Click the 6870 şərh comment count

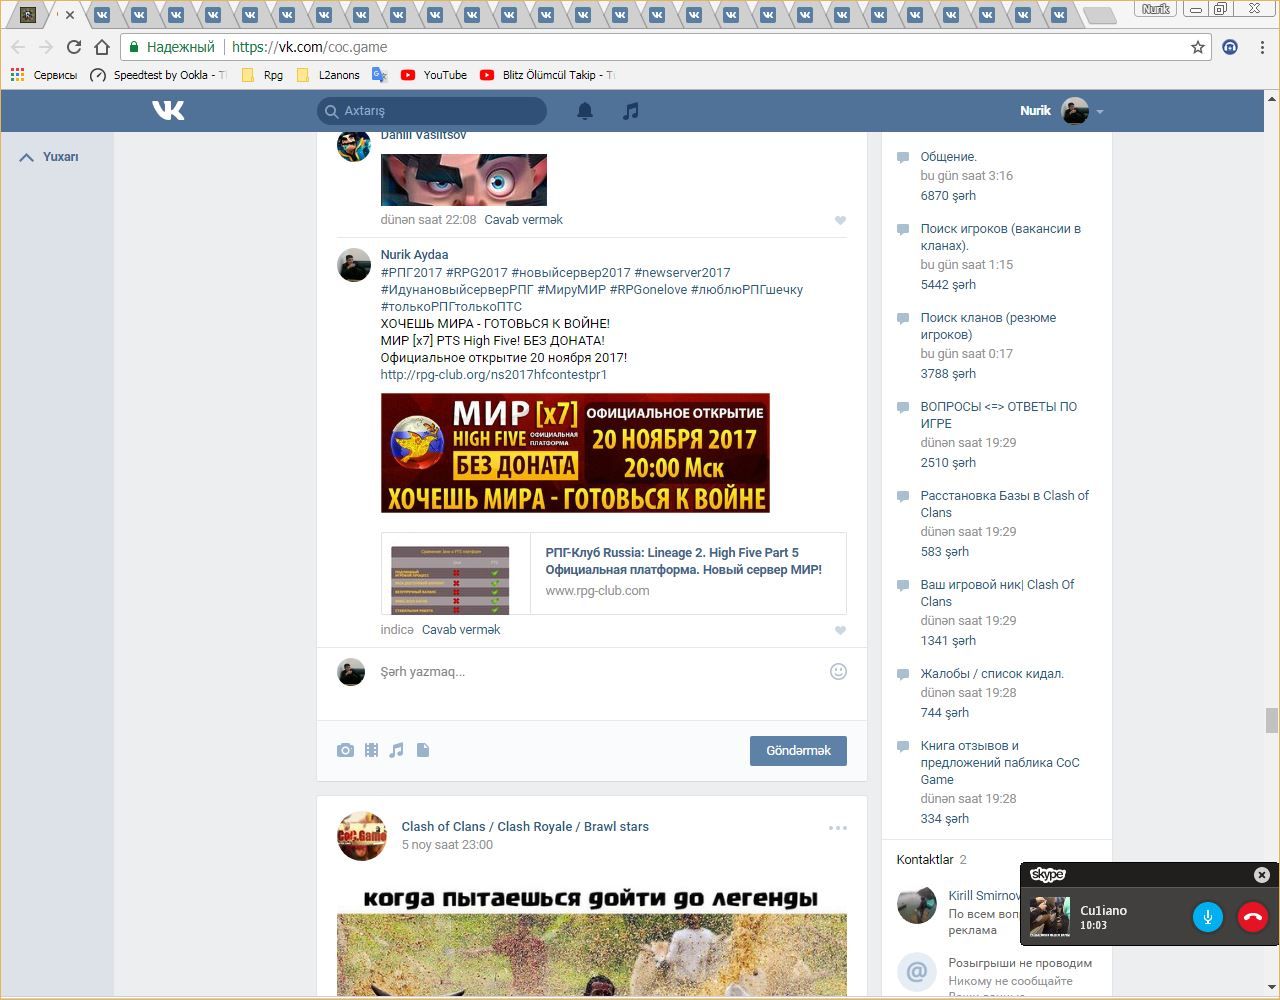click(948, 196)
